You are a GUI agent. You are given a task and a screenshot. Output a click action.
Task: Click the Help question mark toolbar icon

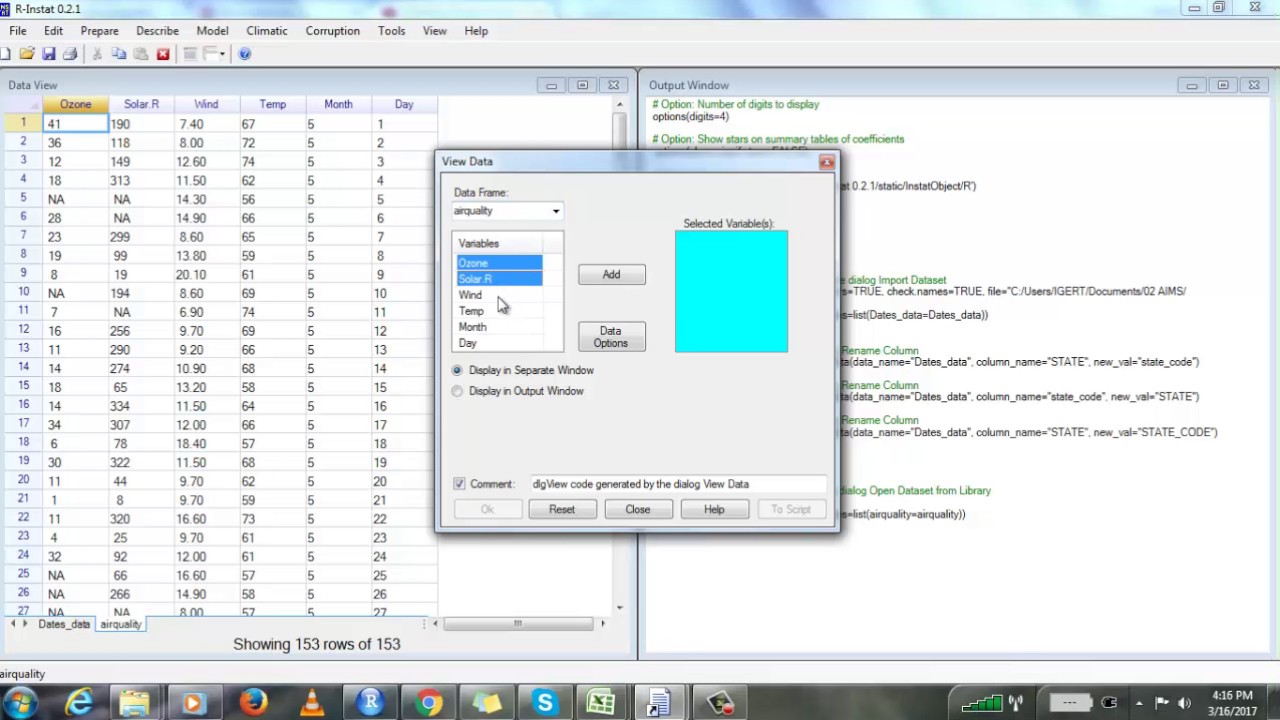tap(245, 54)
